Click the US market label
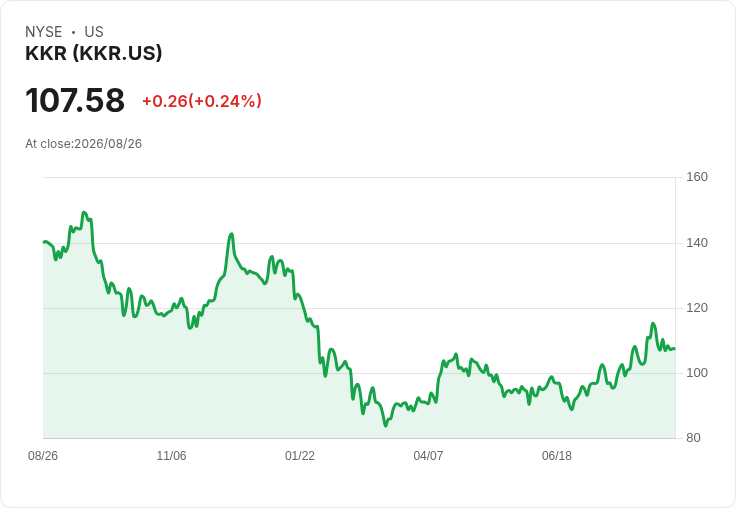Screen dimensions: 736x508 (x=94, y=32)
